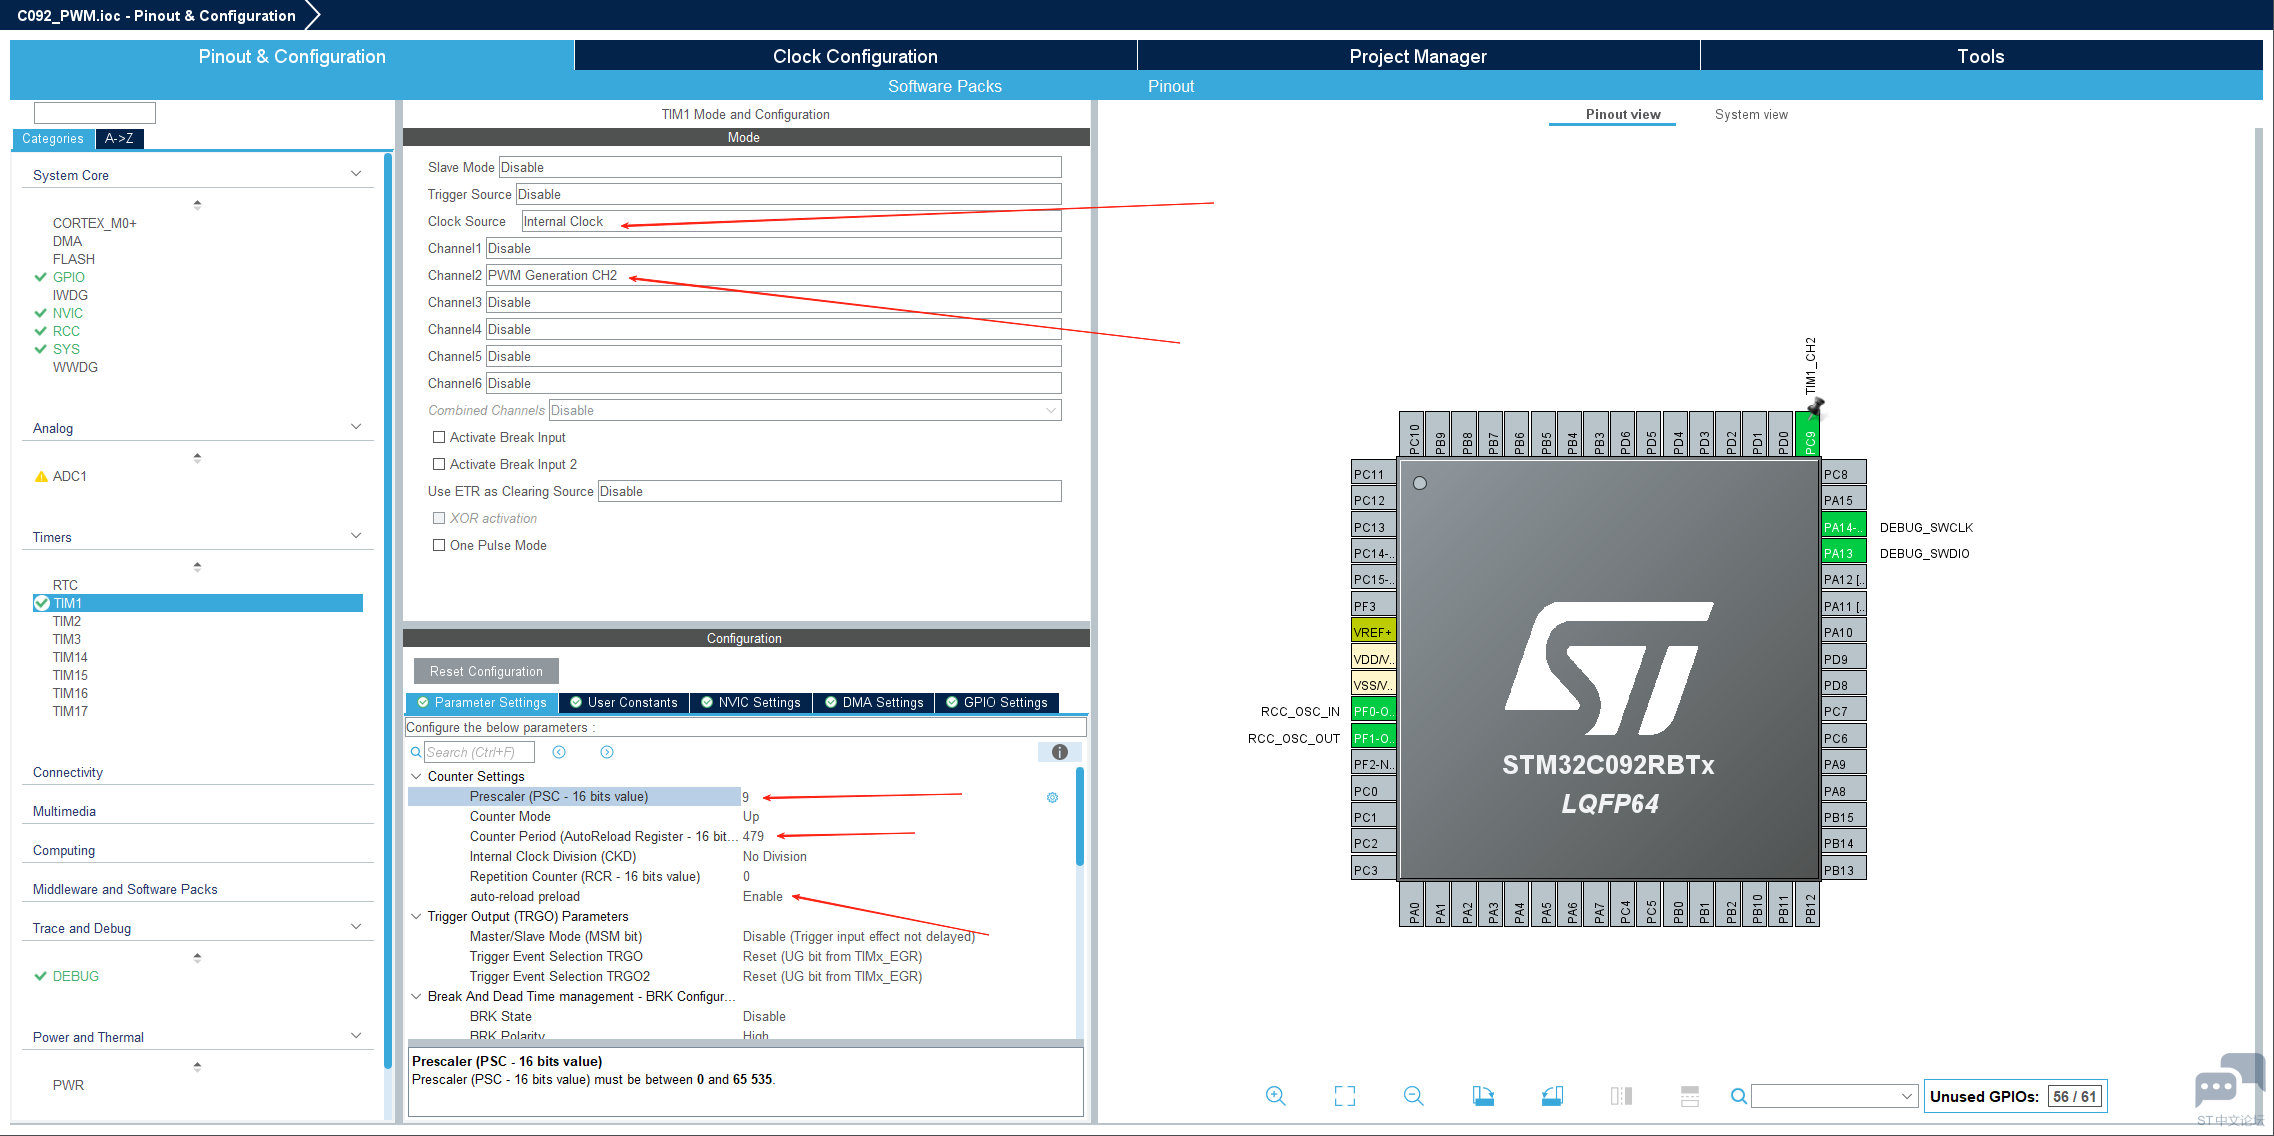The height and width of the screenshot is (1136, 2274).
Task: Zoom out of the pinout chip view
Action: click(x=1413, y=1096)
